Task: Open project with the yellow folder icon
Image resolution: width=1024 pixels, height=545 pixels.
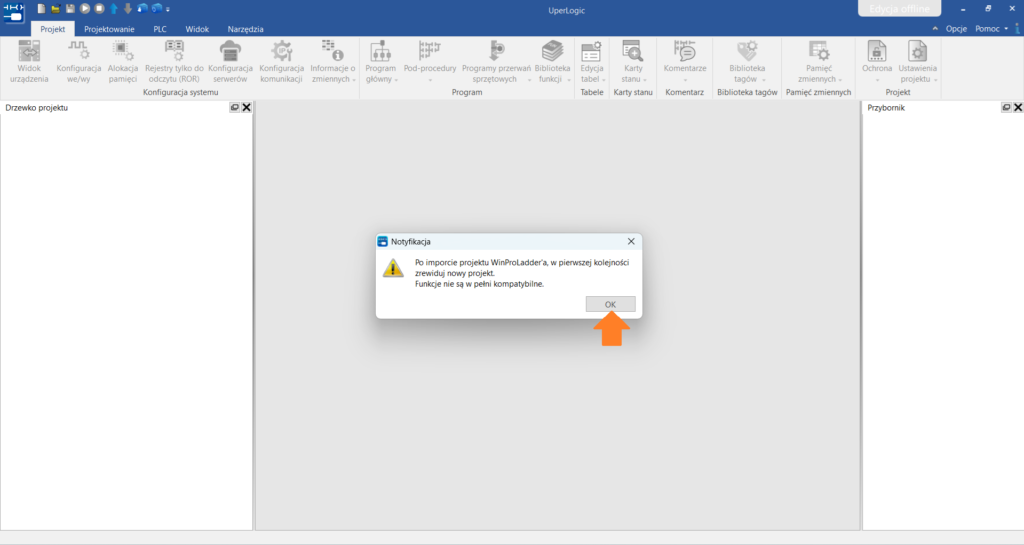Action: 56,9
